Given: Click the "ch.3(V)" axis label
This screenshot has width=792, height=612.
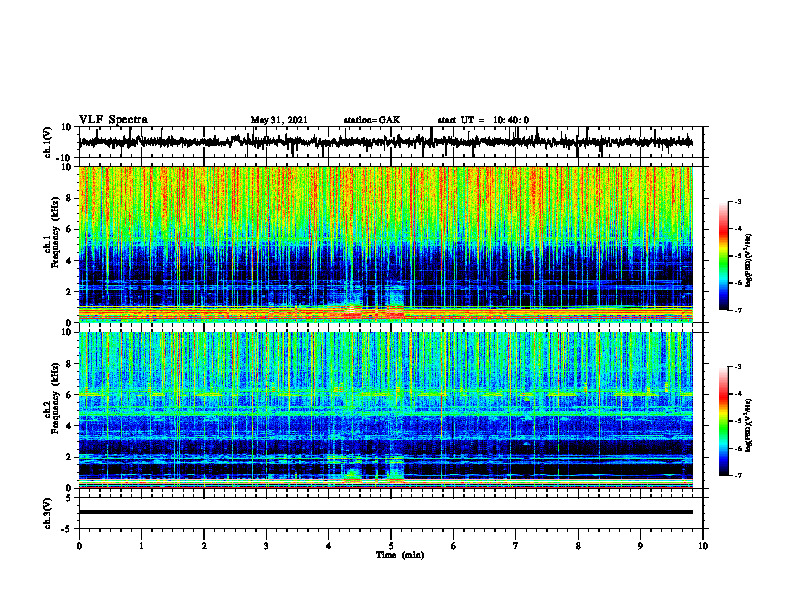Looking at the screenshot, I should pos(47,514).
